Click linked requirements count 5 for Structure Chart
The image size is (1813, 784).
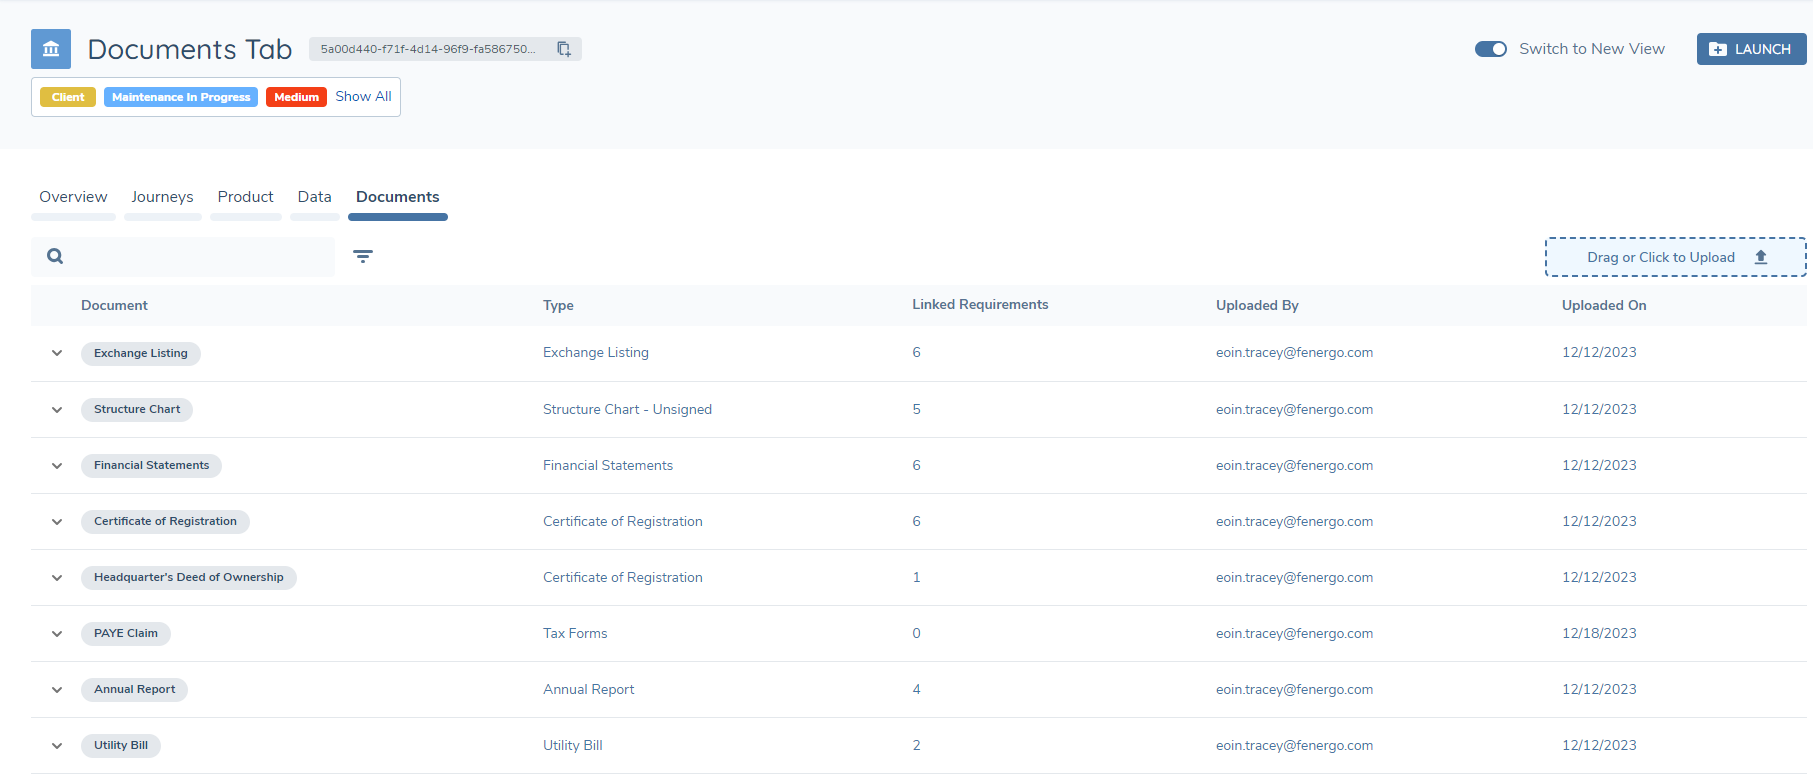click(916, 409)
